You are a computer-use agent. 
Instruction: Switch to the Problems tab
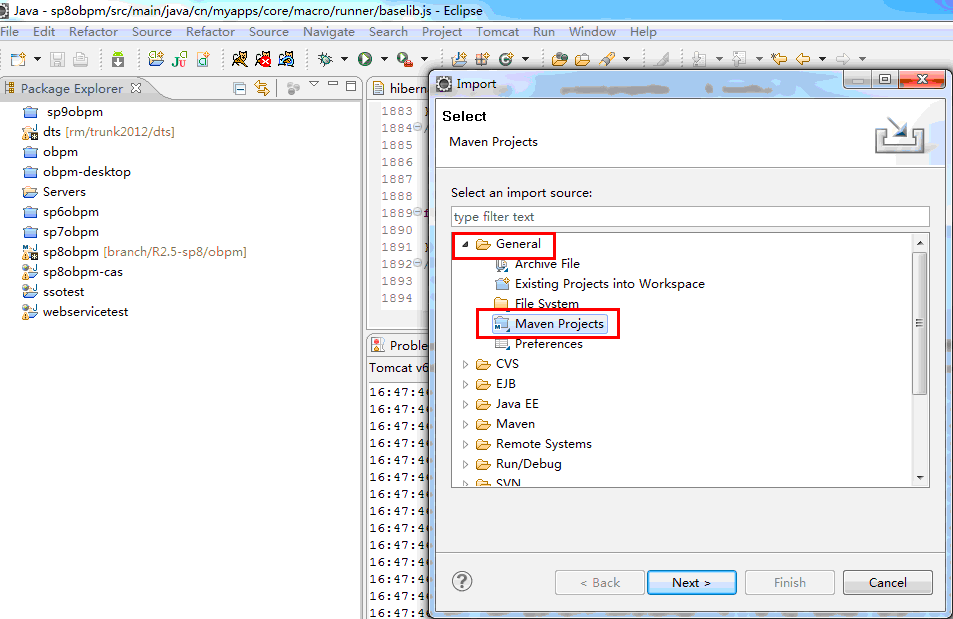[399, 345]
